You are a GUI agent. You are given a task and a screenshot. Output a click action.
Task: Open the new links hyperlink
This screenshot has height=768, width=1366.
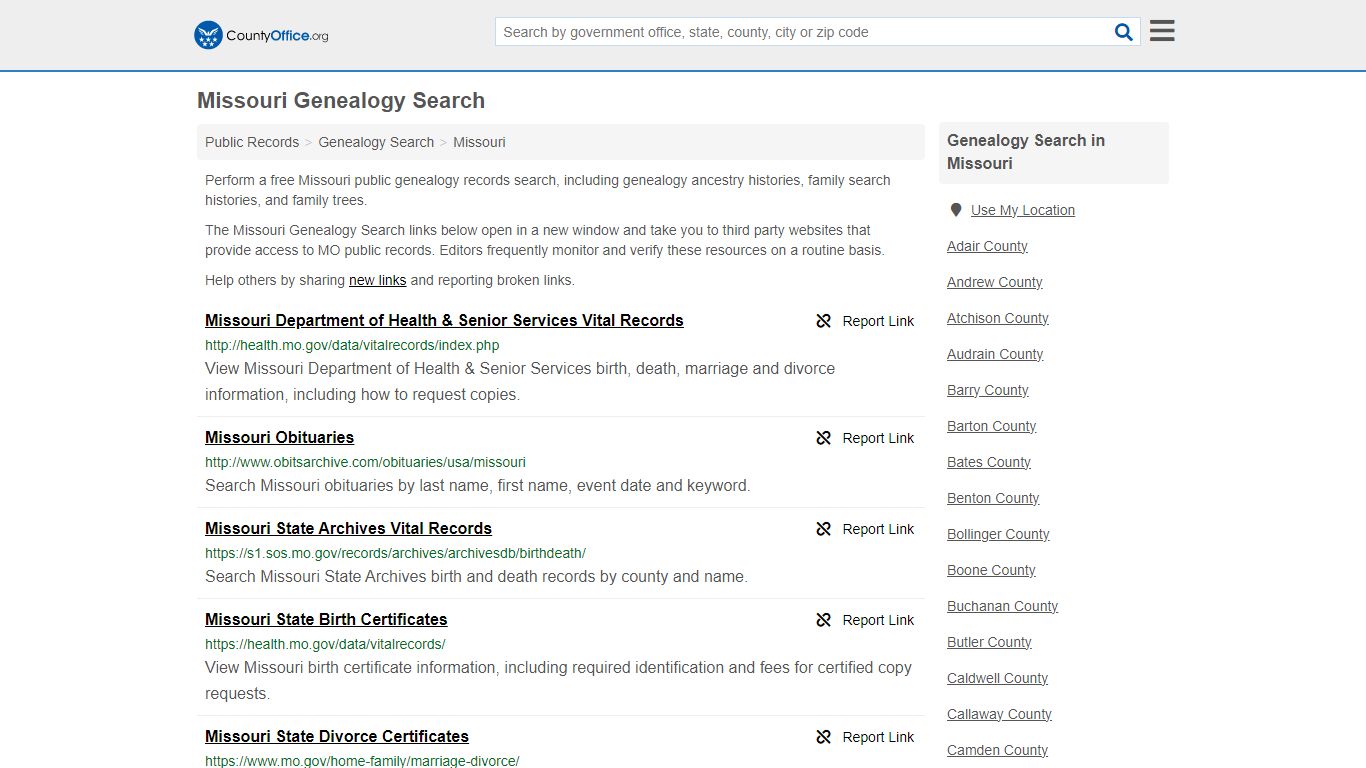[377, 280]
